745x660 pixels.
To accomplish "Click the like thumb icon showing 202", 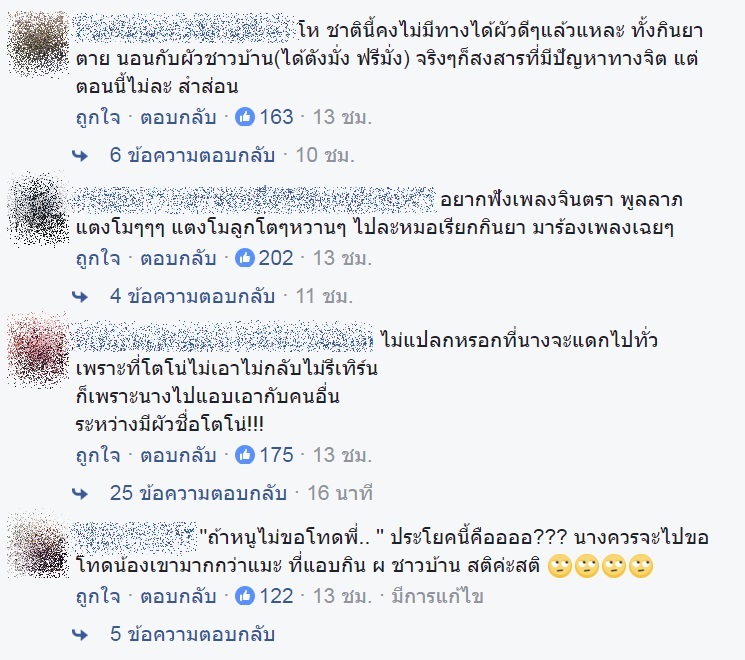I will click(x=245, y=258).
